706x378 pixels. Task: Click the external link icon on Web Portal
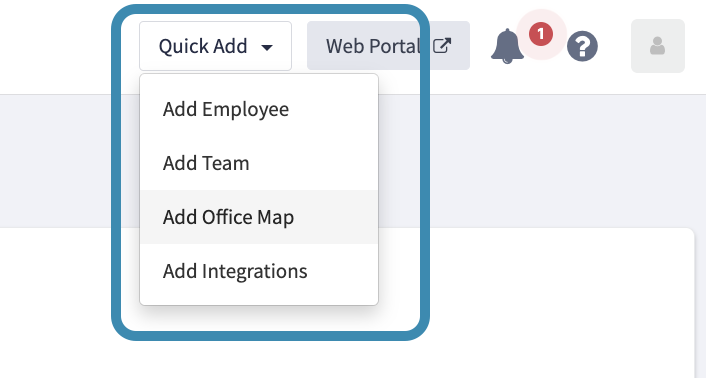point(442,46)
